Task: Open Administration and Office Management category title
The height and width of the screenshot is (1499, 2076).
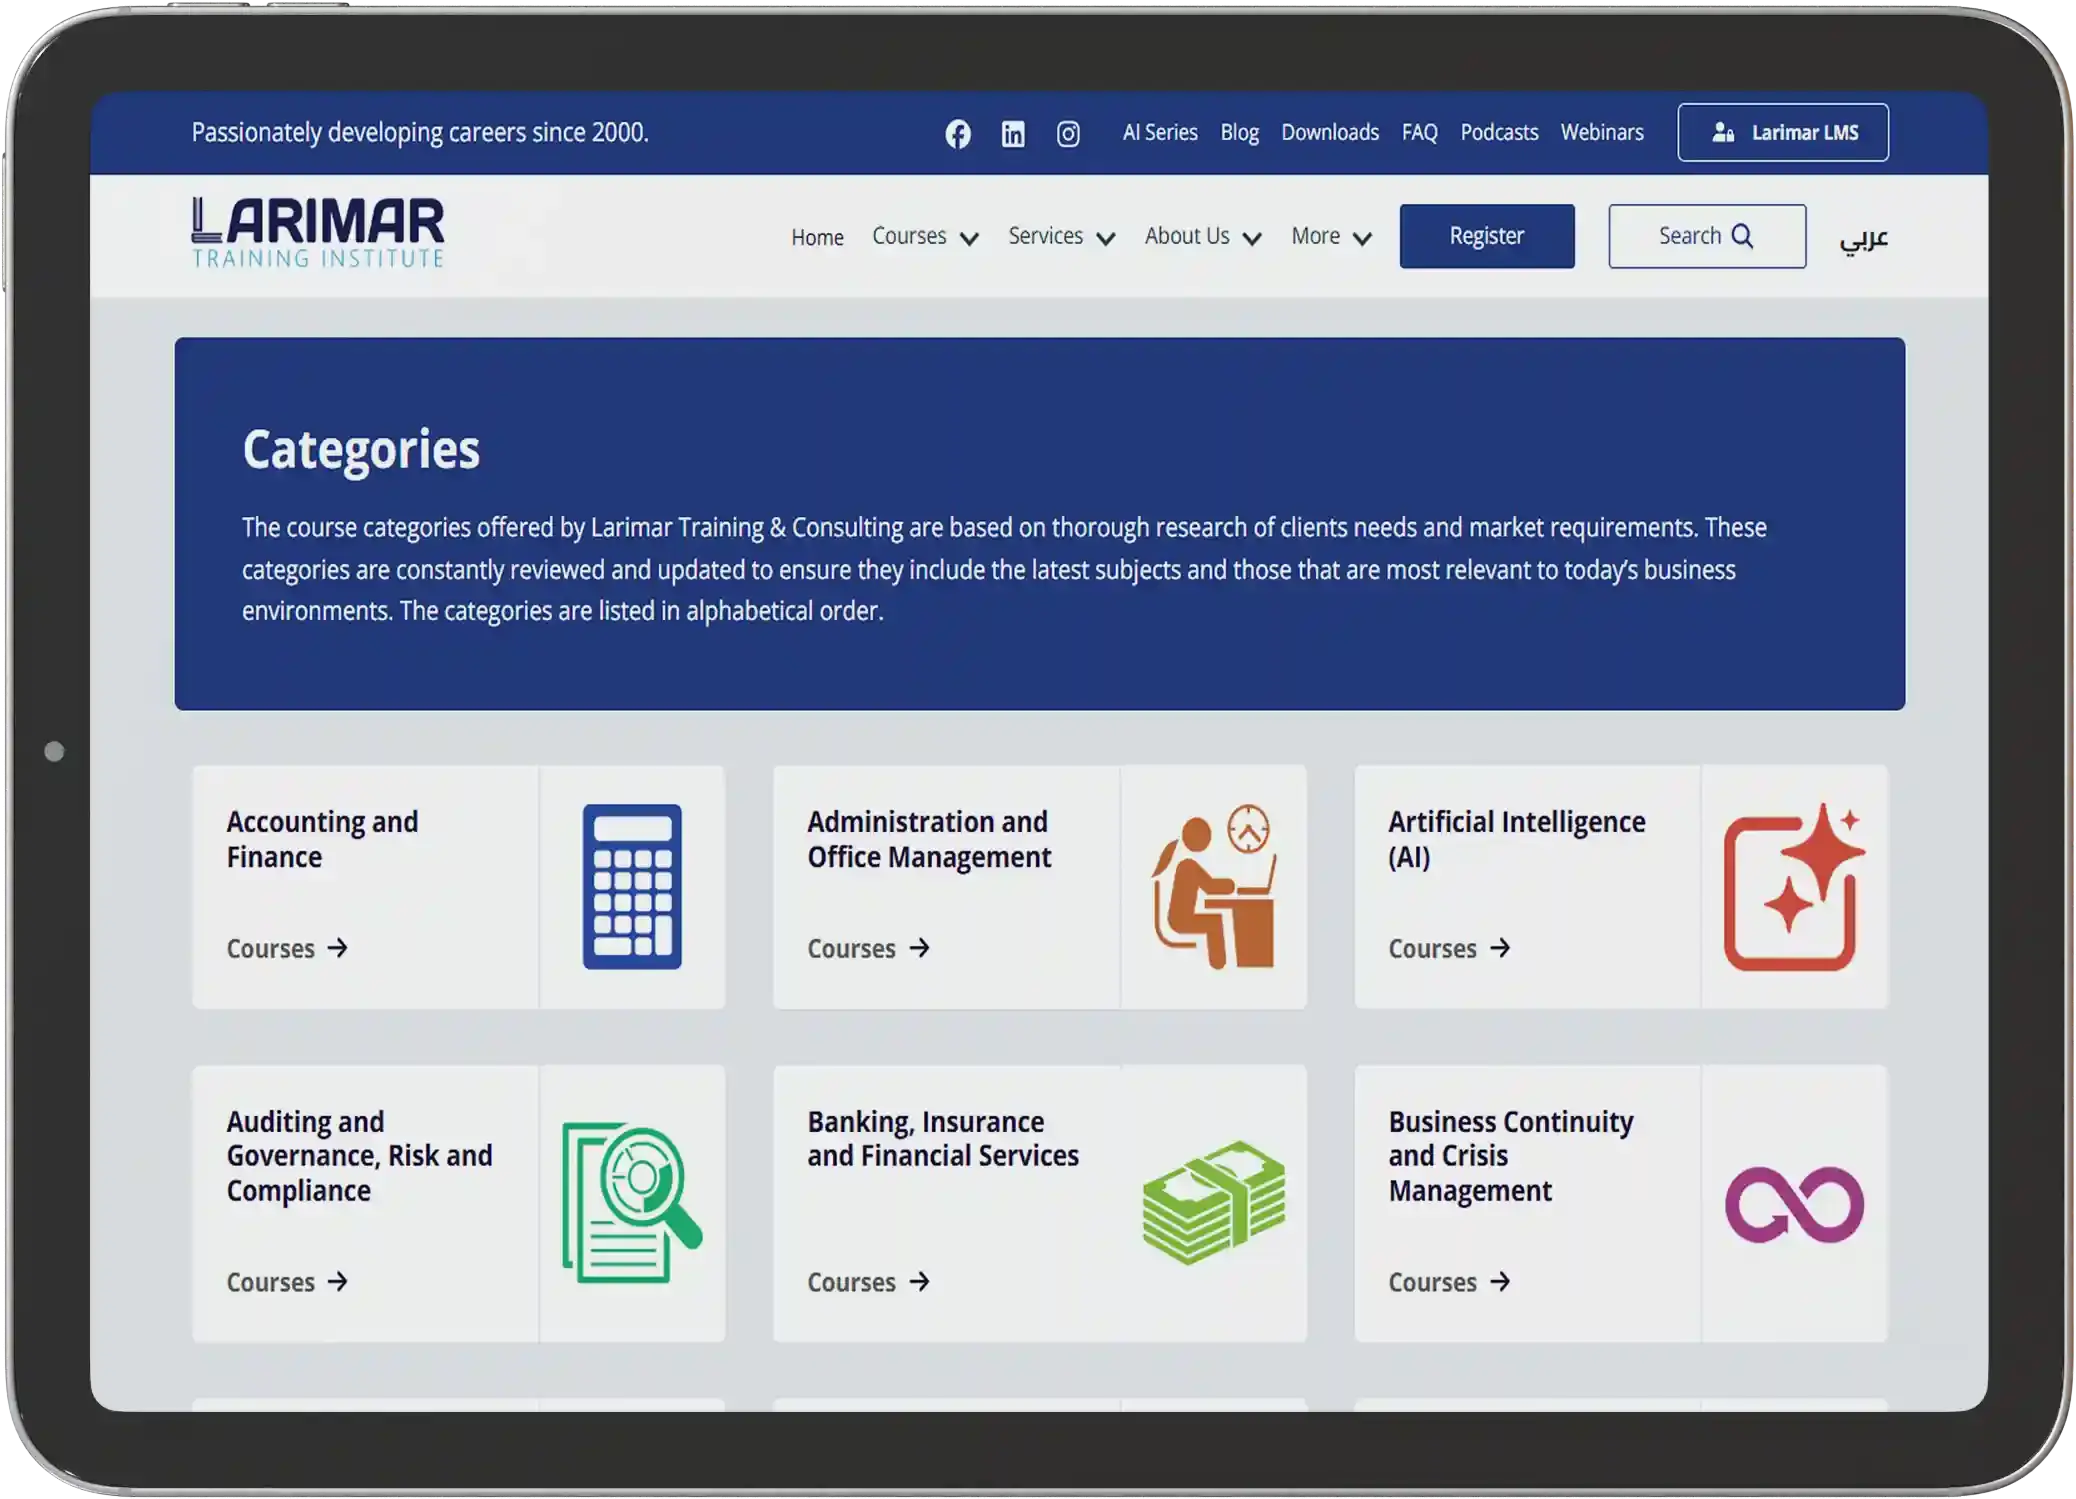Action: (x=929, y=839)
